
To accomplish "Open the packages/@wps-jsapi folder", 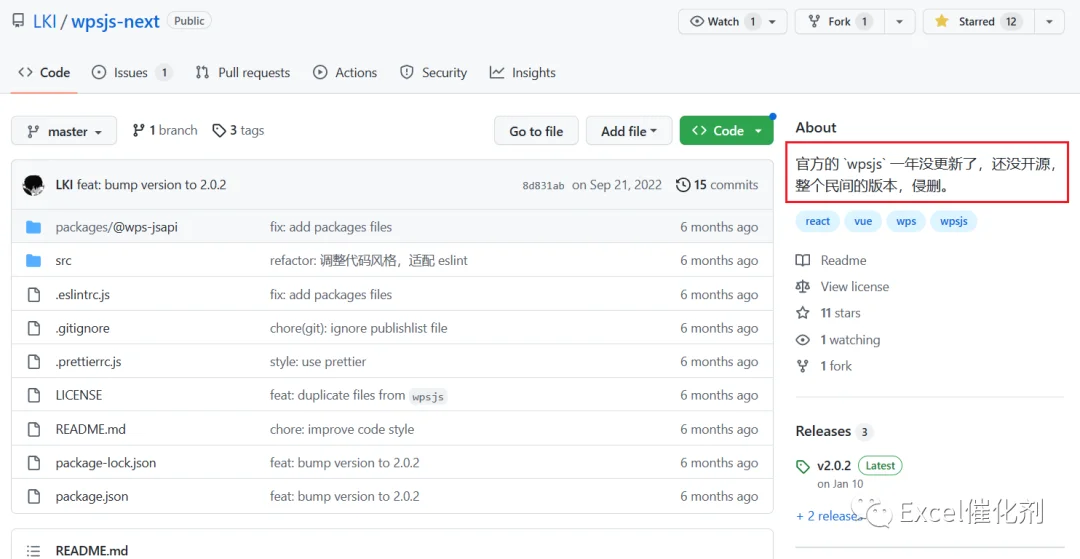I will [x=116, y=227].
